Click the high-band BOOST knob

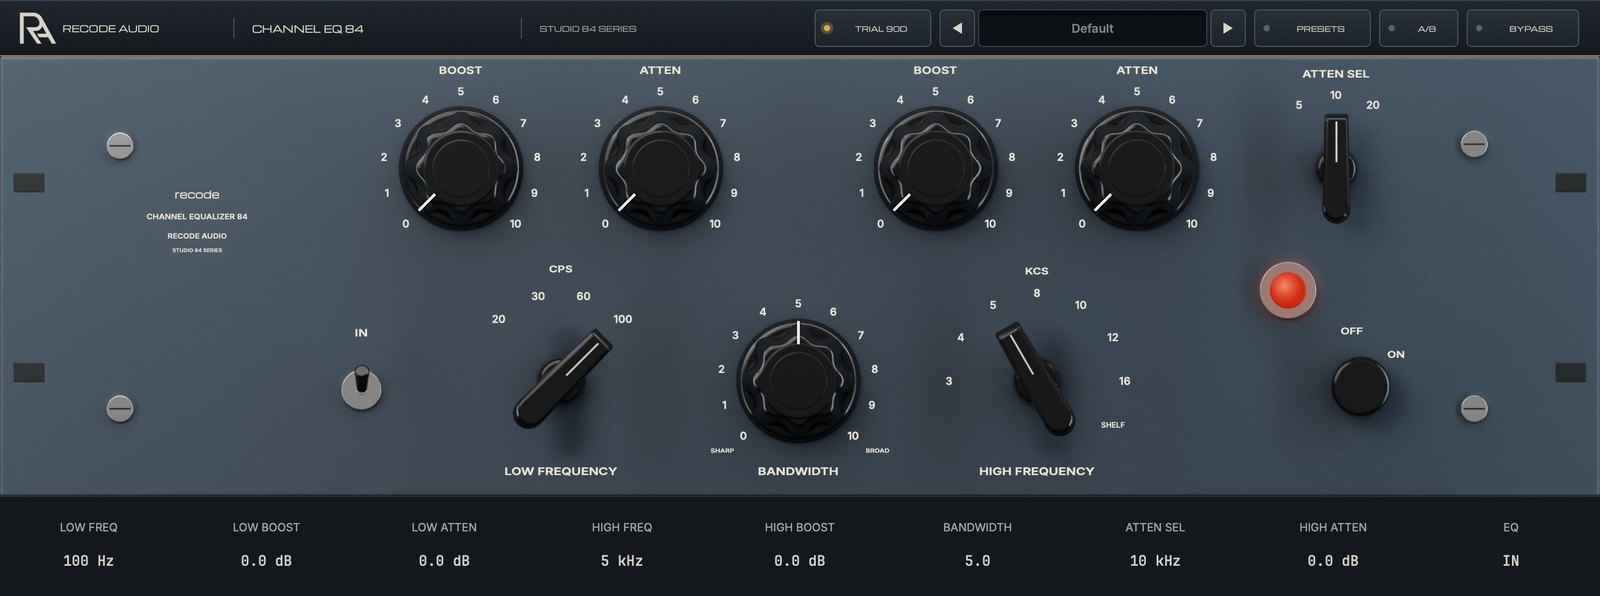coord(935,168)
